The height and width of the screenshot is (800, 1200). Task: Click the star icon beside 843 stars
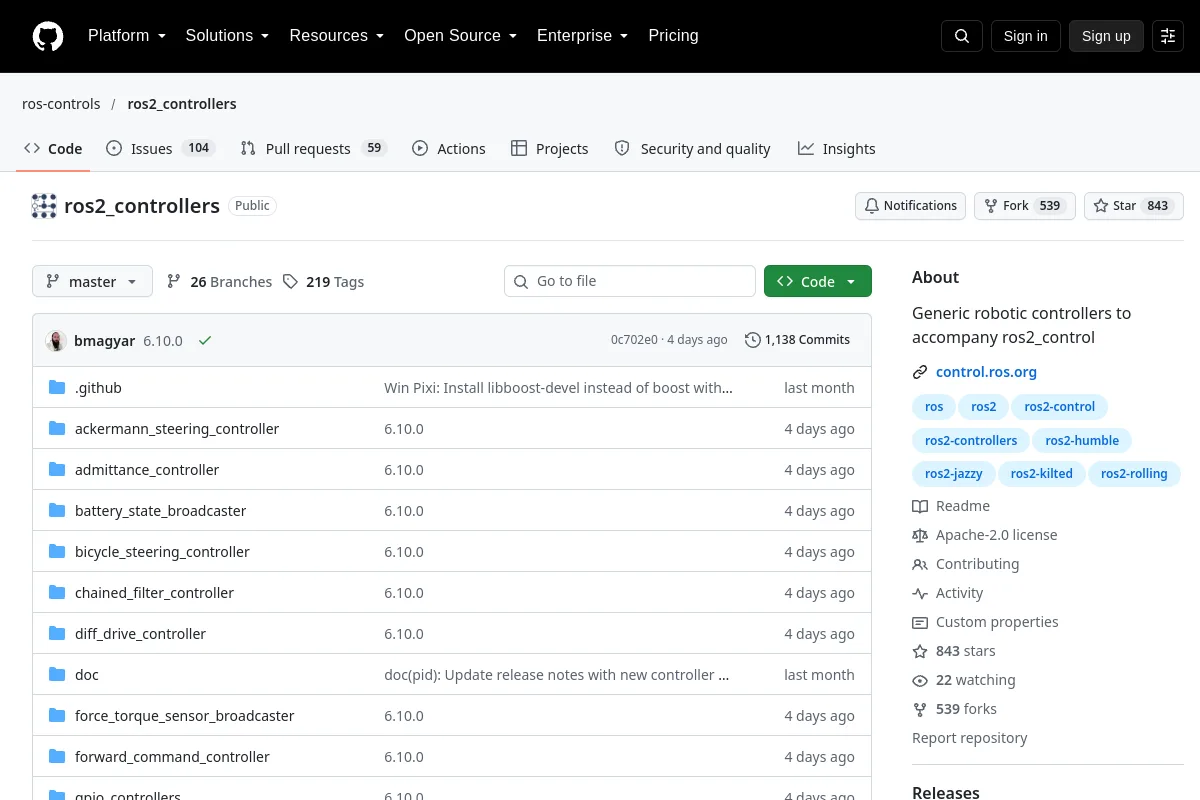tap(920, 651)
